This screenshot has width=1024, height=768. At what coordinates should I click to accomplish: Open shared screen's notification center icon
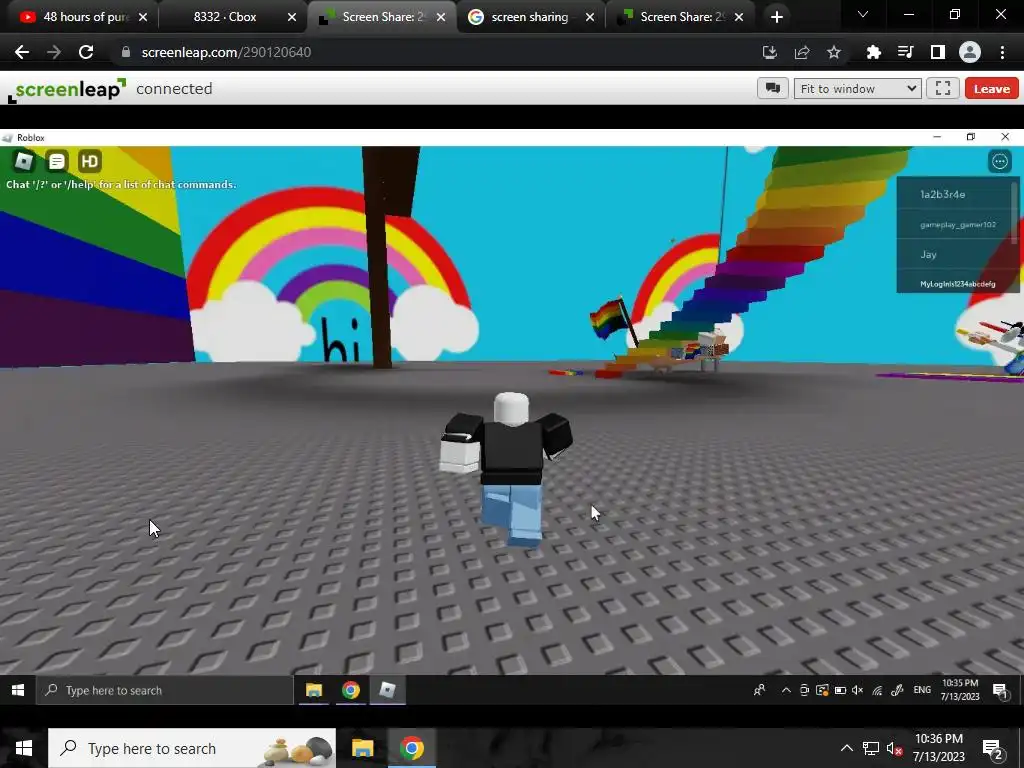(x=1000, y=690)
